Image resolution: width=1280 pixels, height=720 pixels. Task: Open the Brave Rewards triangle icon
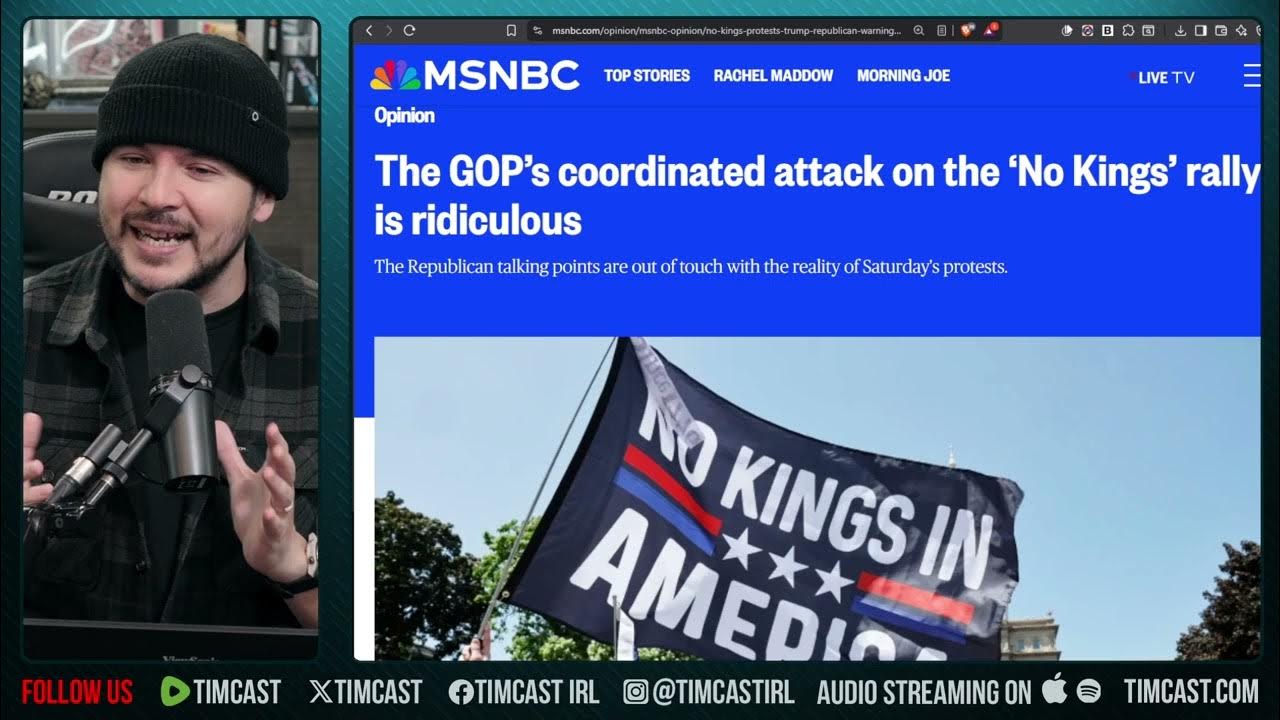(990, 30)
